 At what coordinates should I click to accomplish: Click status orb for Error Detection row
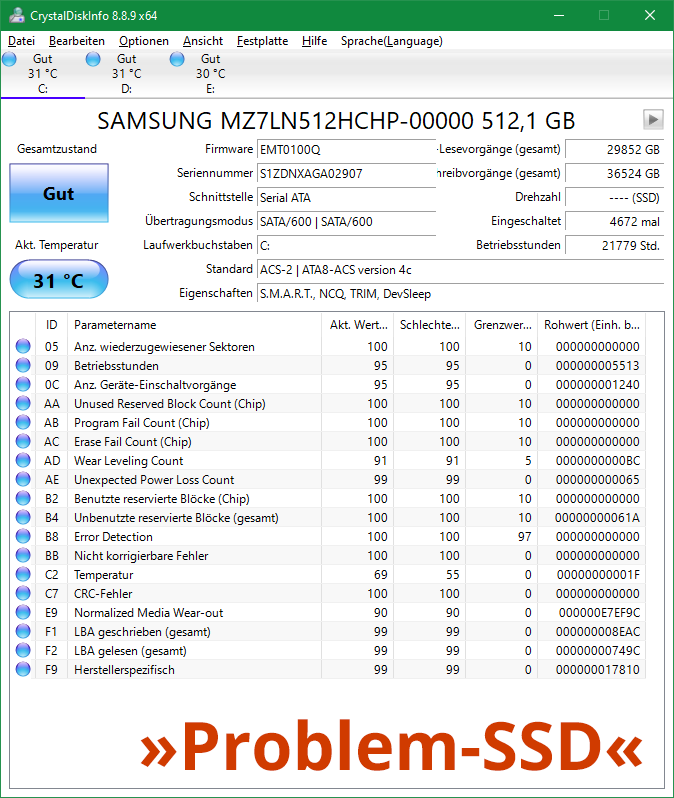point(23,536)
